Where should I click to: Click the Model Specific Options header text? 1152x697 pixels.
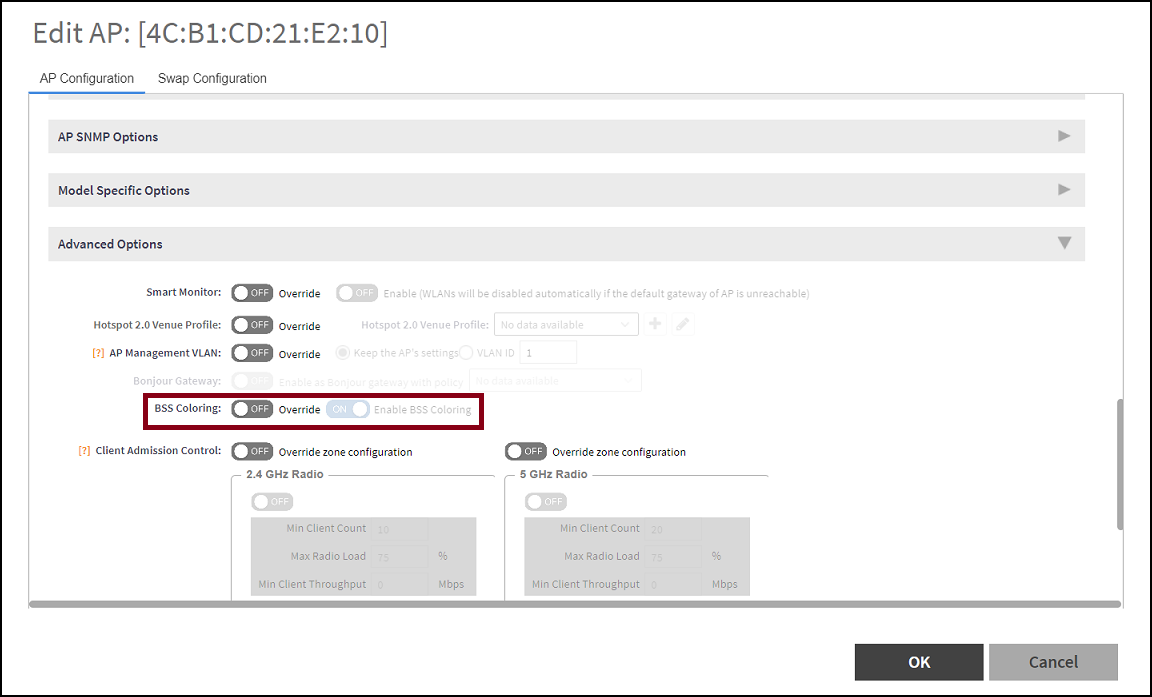123,190
